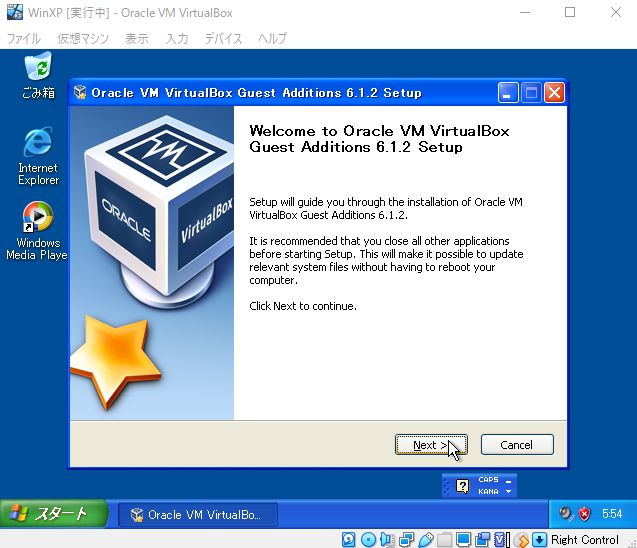Click the audio indicator icon in status bar
The image size is (637, 548).
[387, 539]
